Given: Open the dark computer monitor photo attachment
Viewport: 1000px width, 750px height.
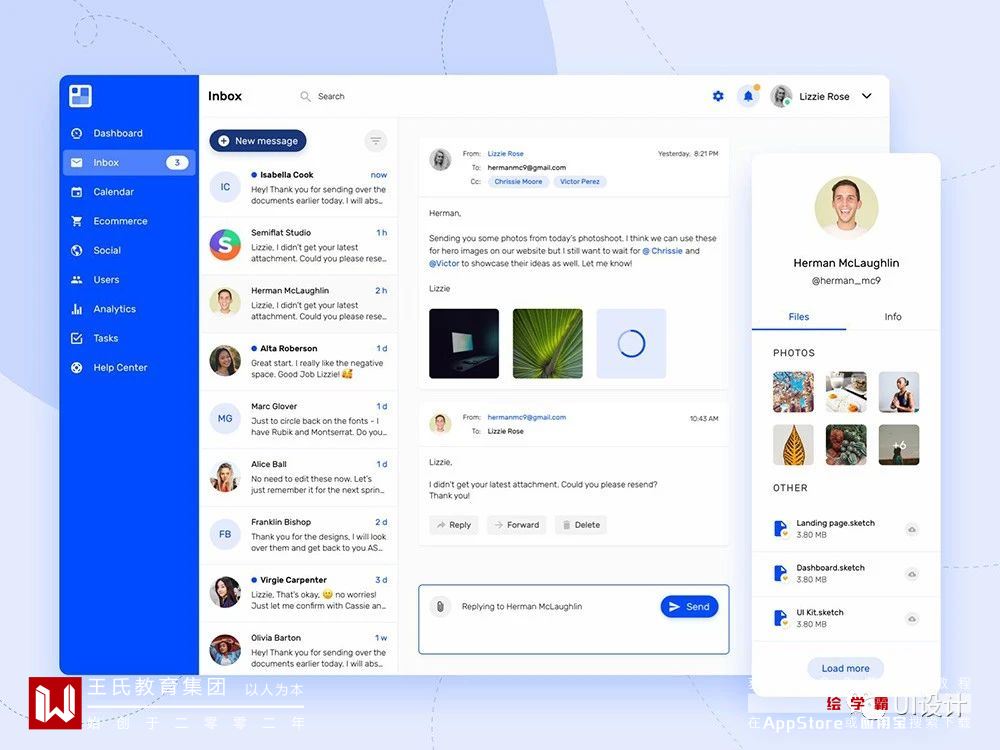Looking at the screenshot, I should pos(464,344).
